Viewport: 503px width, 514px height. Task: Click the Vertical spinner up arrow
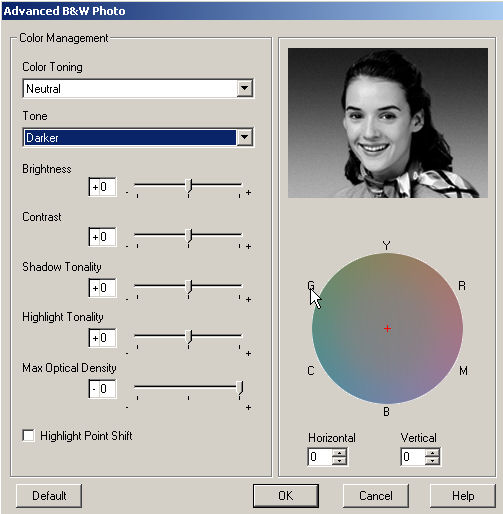[432, 453]
